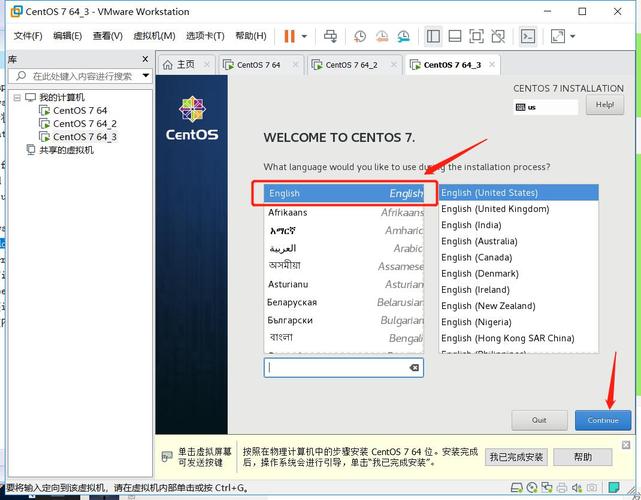Click the Take Snapshot clock icon
The height and width of the screenshot is (500, 641).
(x=360, y=36)
